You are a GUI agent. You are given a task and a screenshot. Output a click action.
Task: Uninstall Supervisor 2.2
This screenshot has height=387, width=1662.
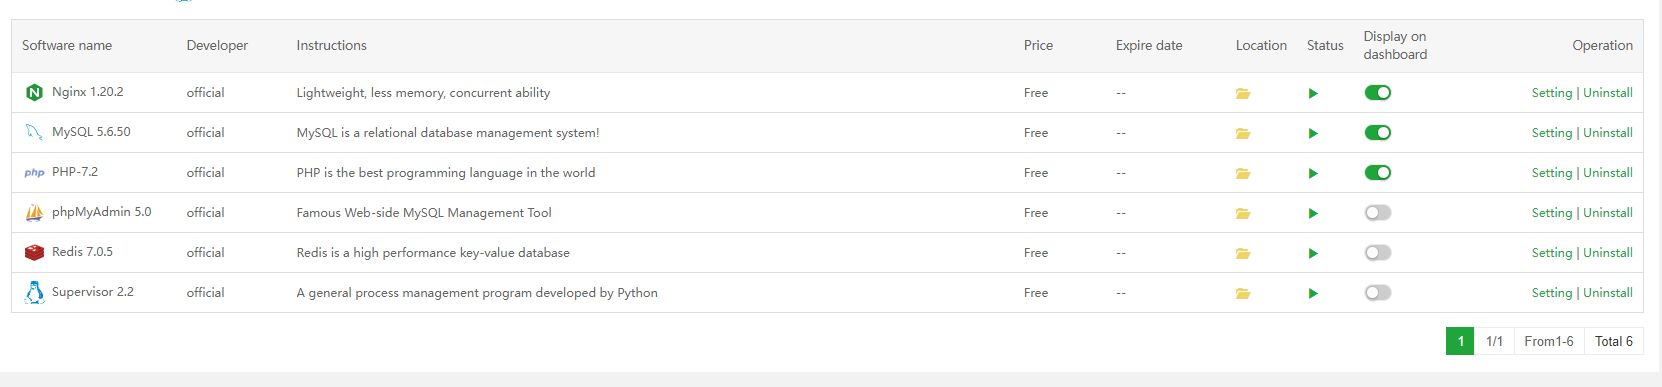[1607, 293]
